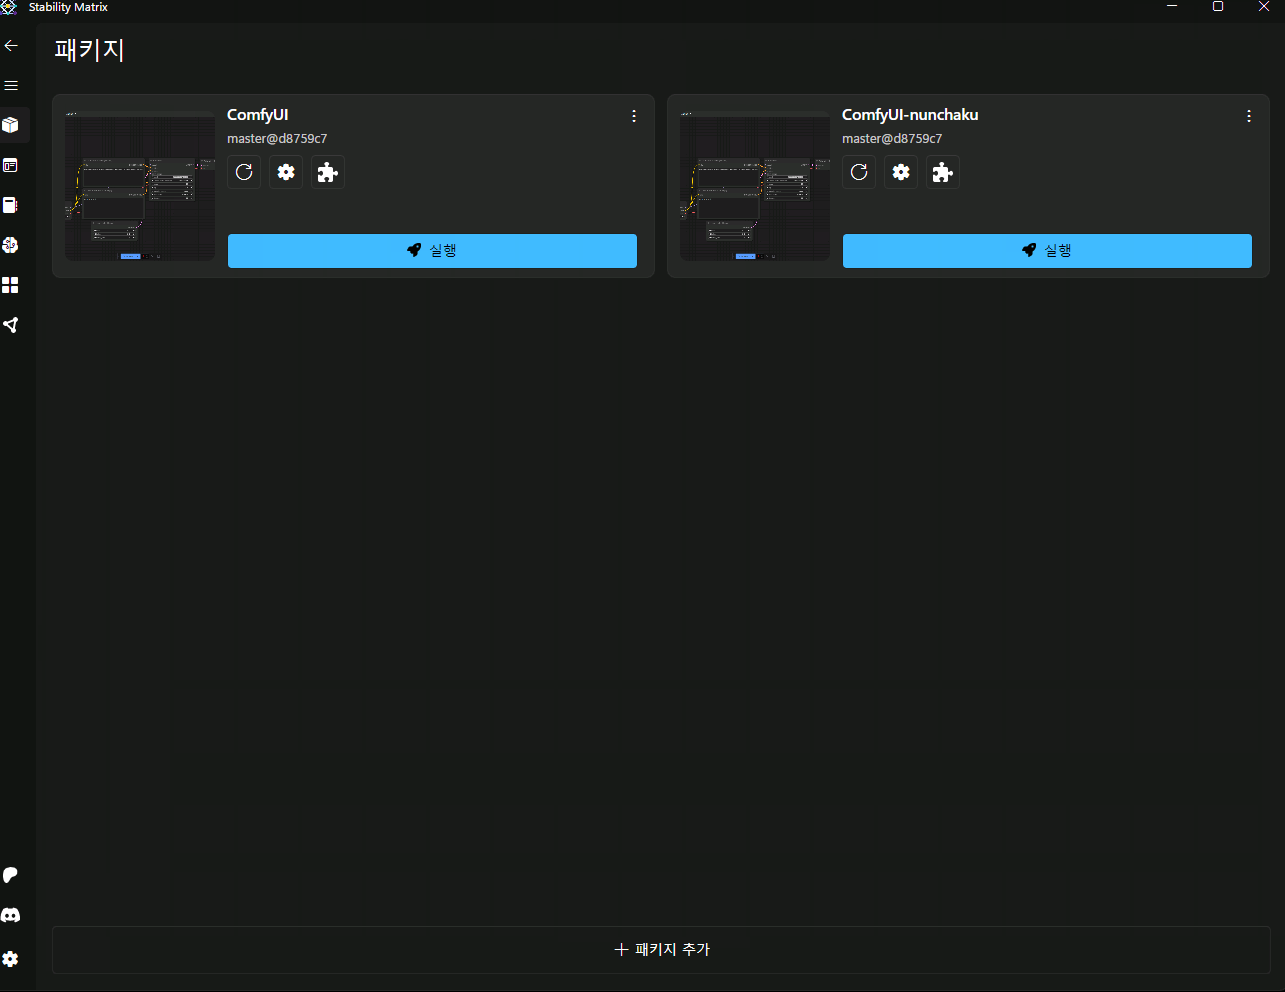Open the three-dot menu on ComfyUI card

tap(634, 116)
